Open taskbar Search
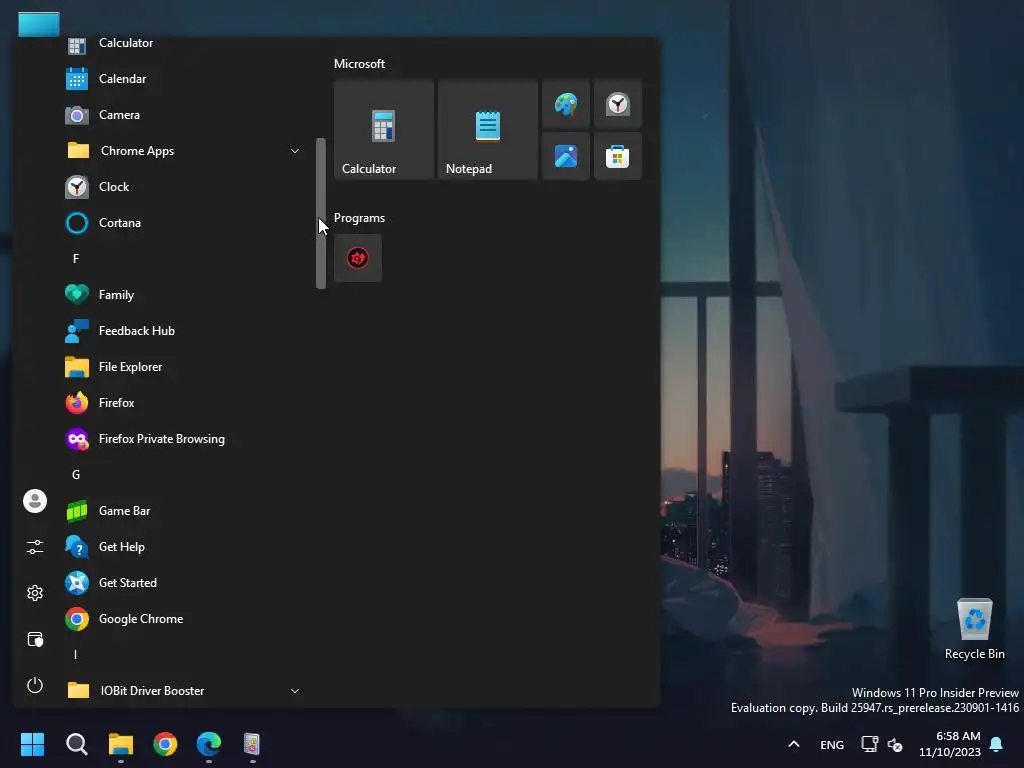1024x768 pixels. [76, 744]
